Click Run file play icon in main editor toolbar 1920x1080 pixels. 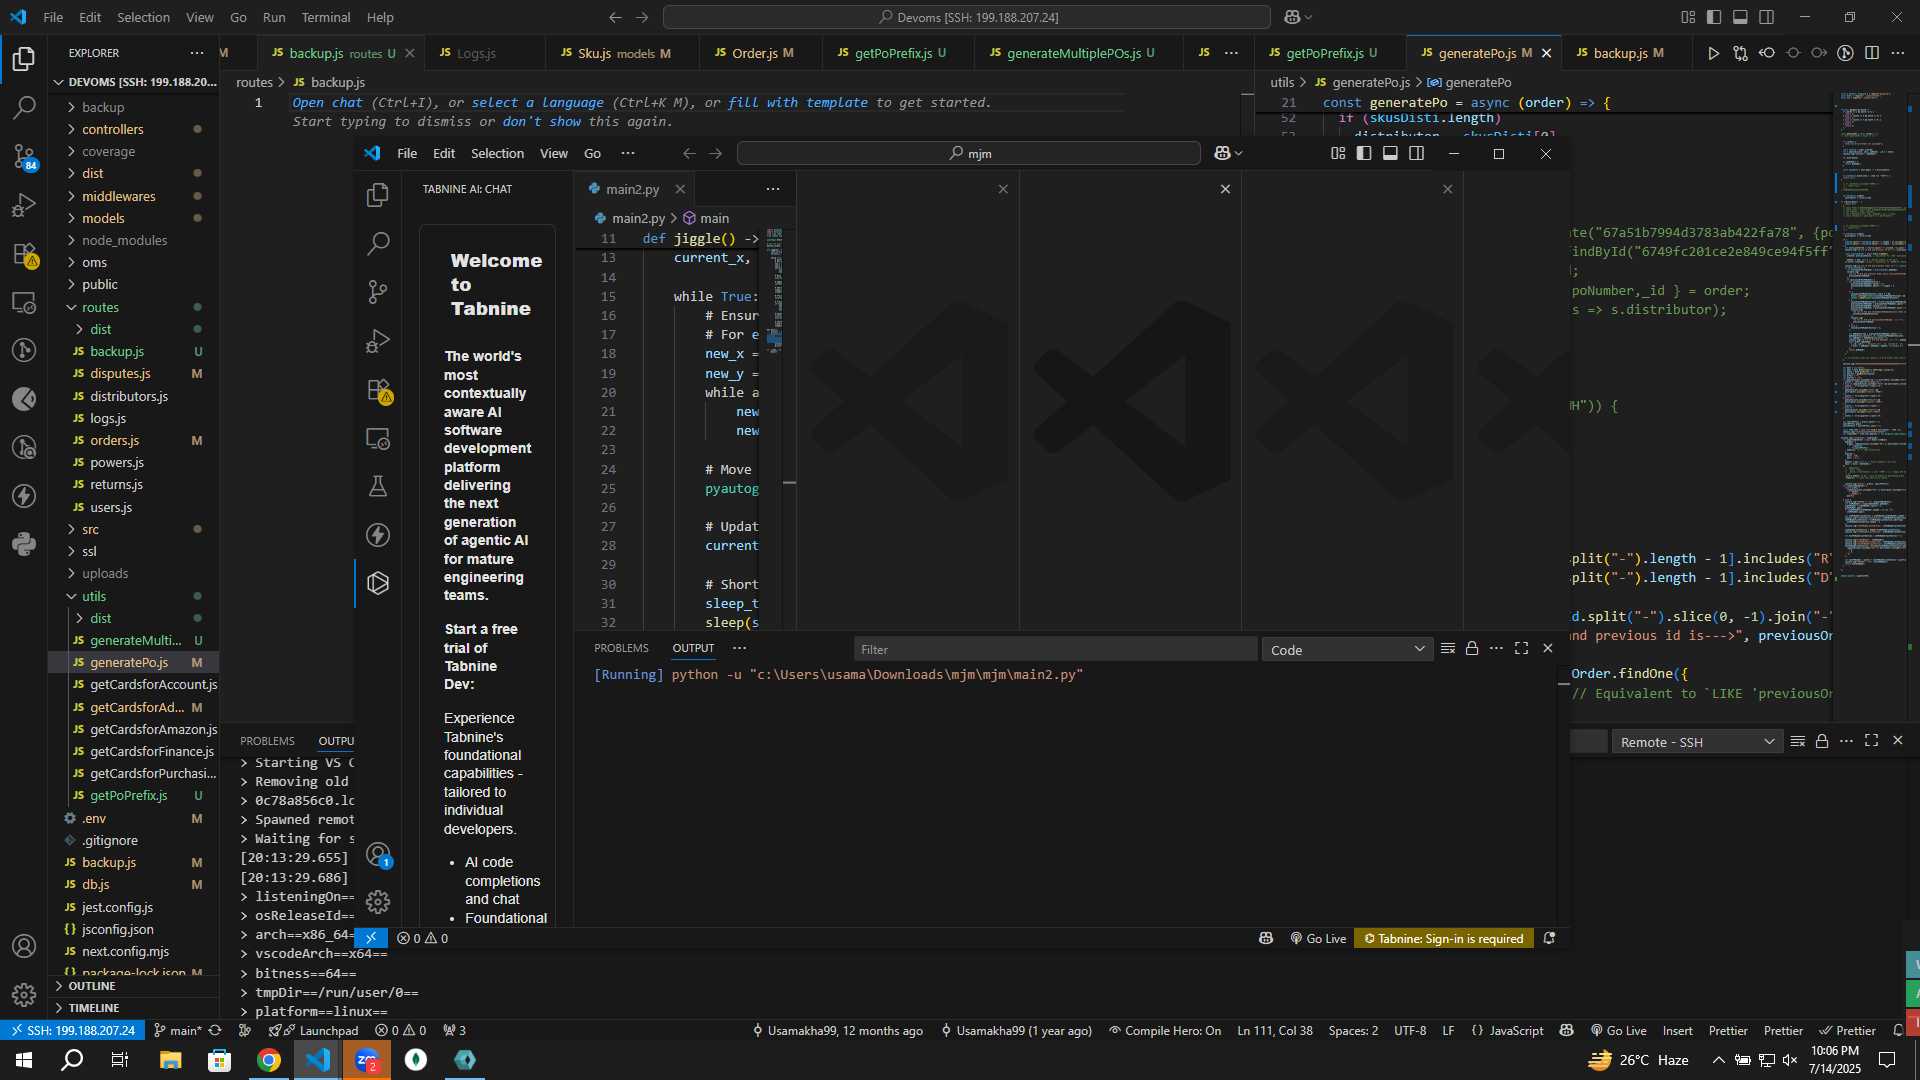1713,53
